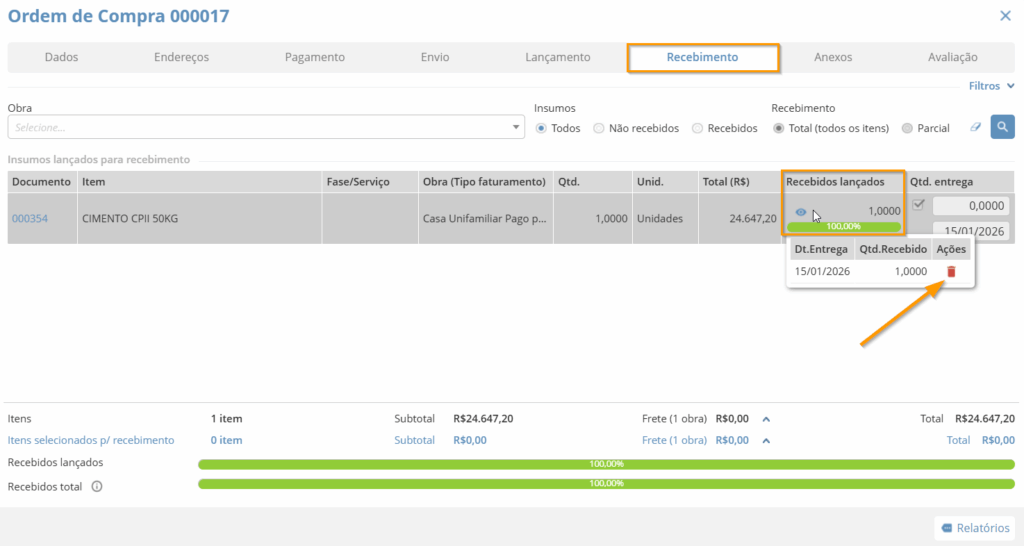The width and height of the screenshot is (1024, 546).
Task: Click info icon beside Recebidos total
Action: [x=97, y=487]
